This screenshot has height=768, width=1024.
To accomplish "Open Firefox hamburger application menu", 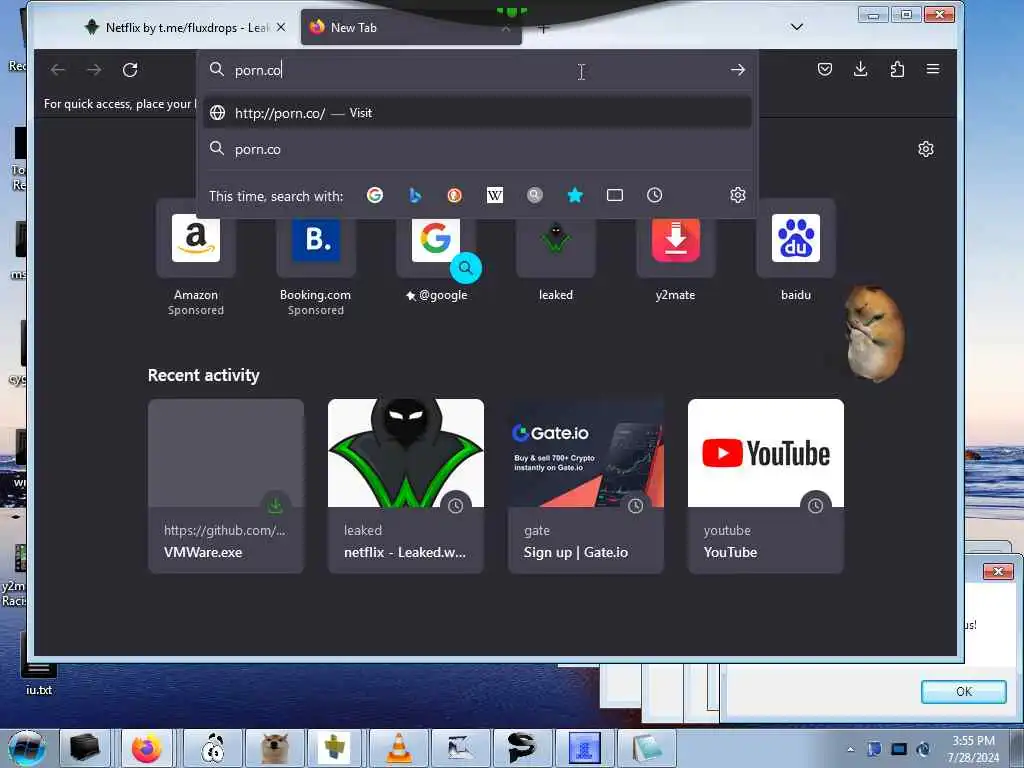I will click(x=933, y=69).
